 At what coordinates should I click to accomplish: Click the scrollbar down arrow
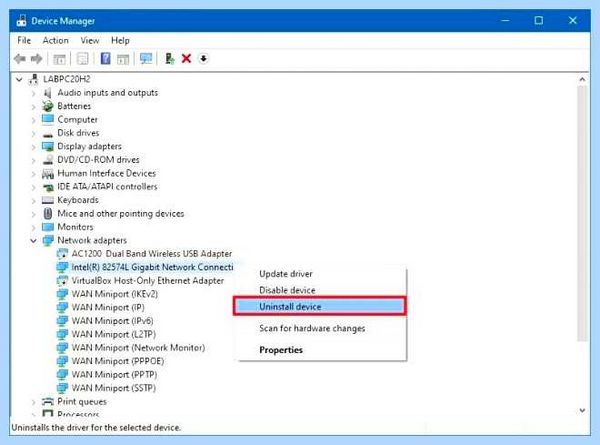click(582, 411)
